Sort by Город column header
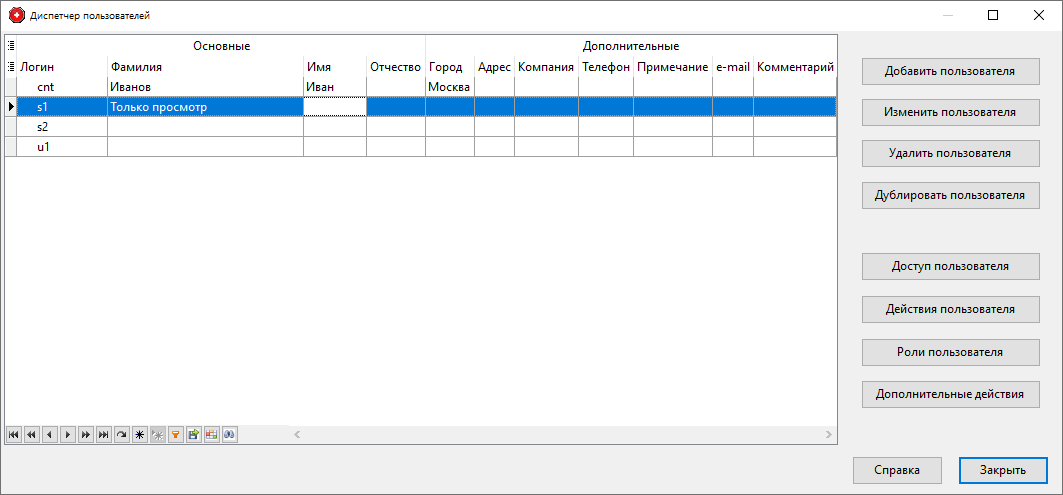 [449, 66]
